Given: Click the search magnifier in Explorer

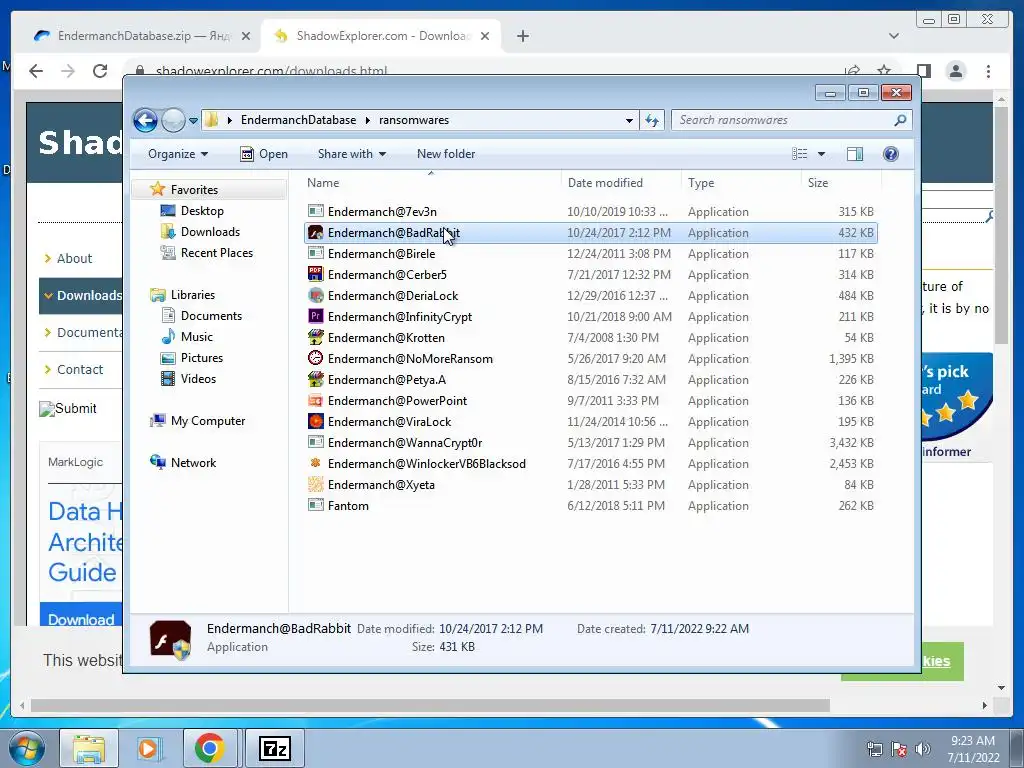Looking at the screenshot, I should 900,120.
